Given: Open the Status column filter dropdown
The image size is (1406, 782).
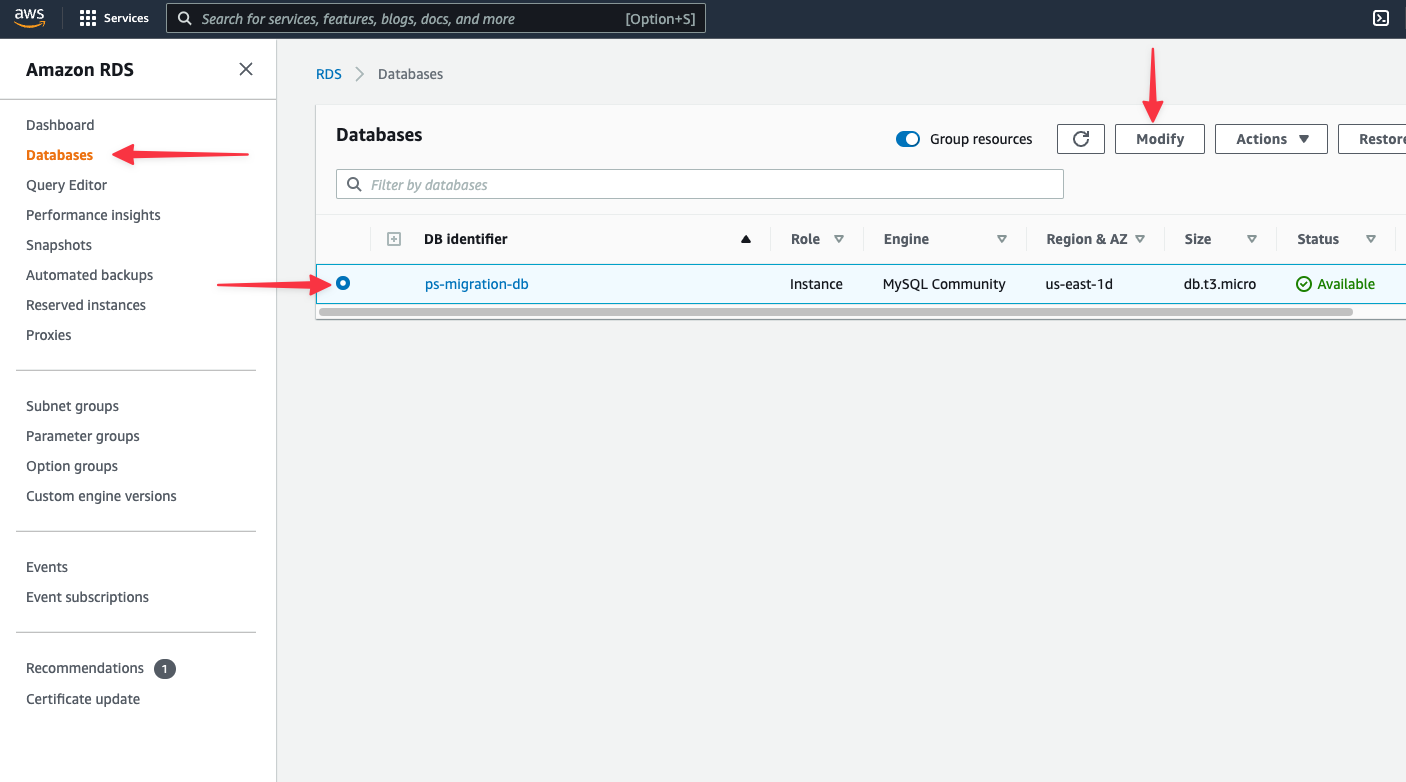Looking at the screenshot, I should 1370,239.
